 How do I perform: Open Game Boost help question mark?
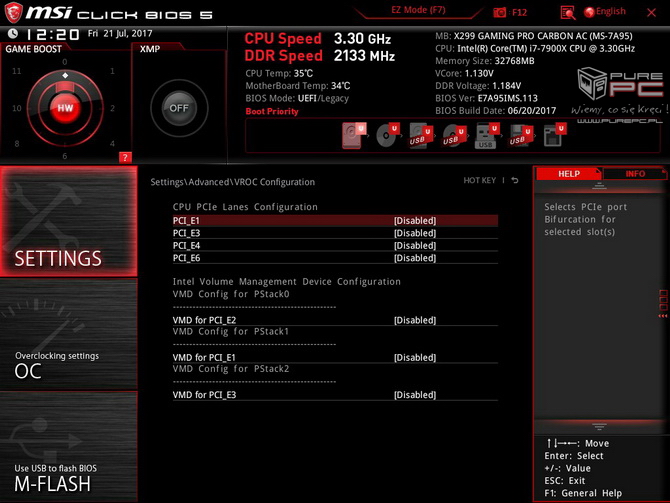click(125, 157)
